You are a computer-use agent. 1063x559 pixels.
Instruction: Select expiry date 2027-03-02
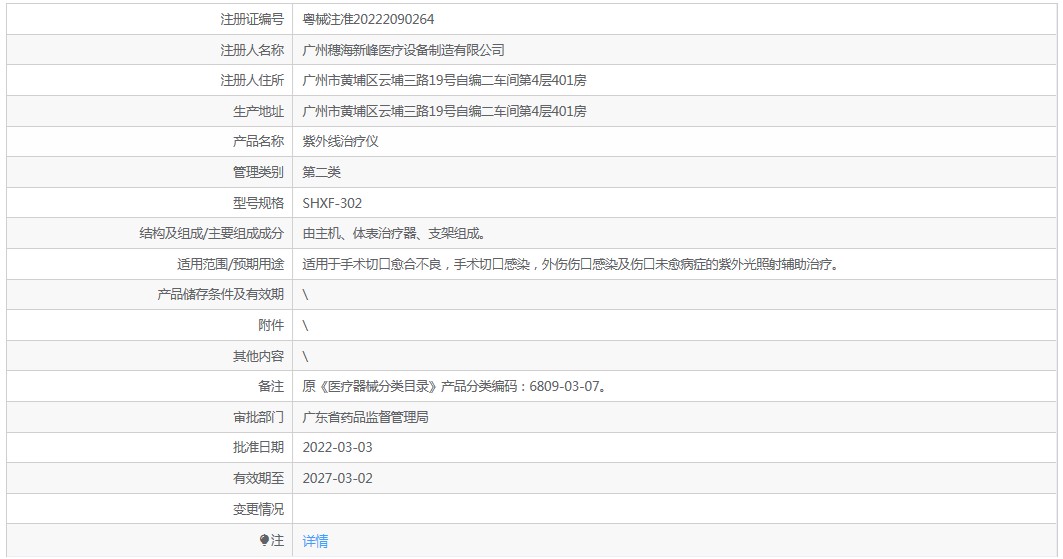(338, 478)
